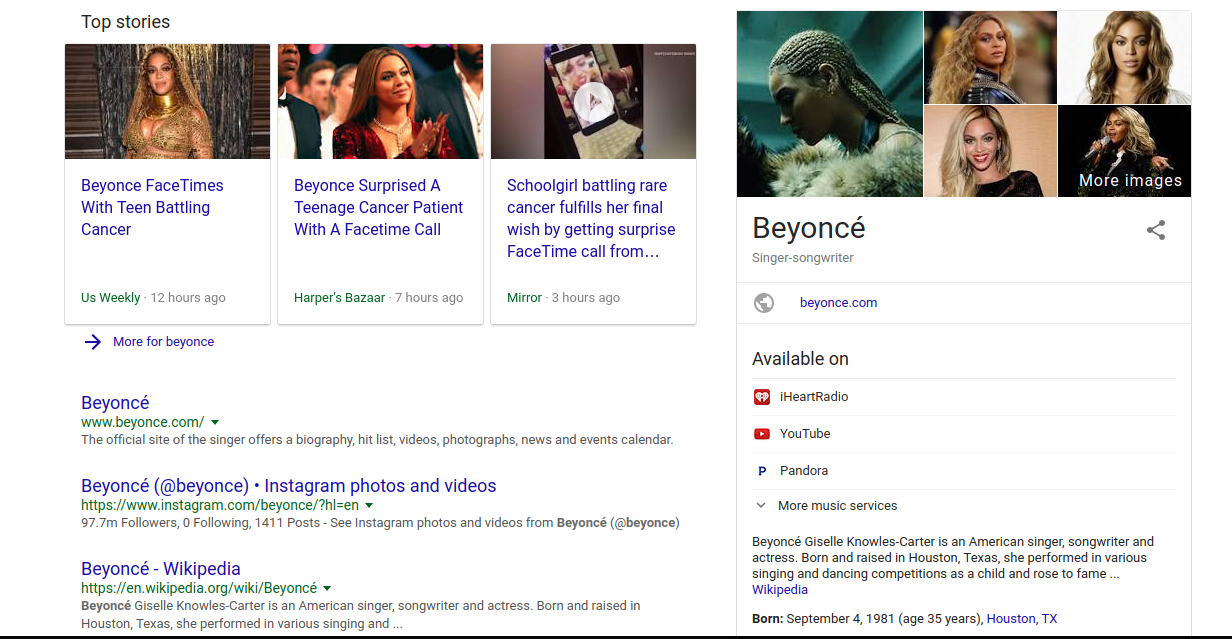Click More images thumbnail
The image size is (1232, 639).
(1124, 151)
